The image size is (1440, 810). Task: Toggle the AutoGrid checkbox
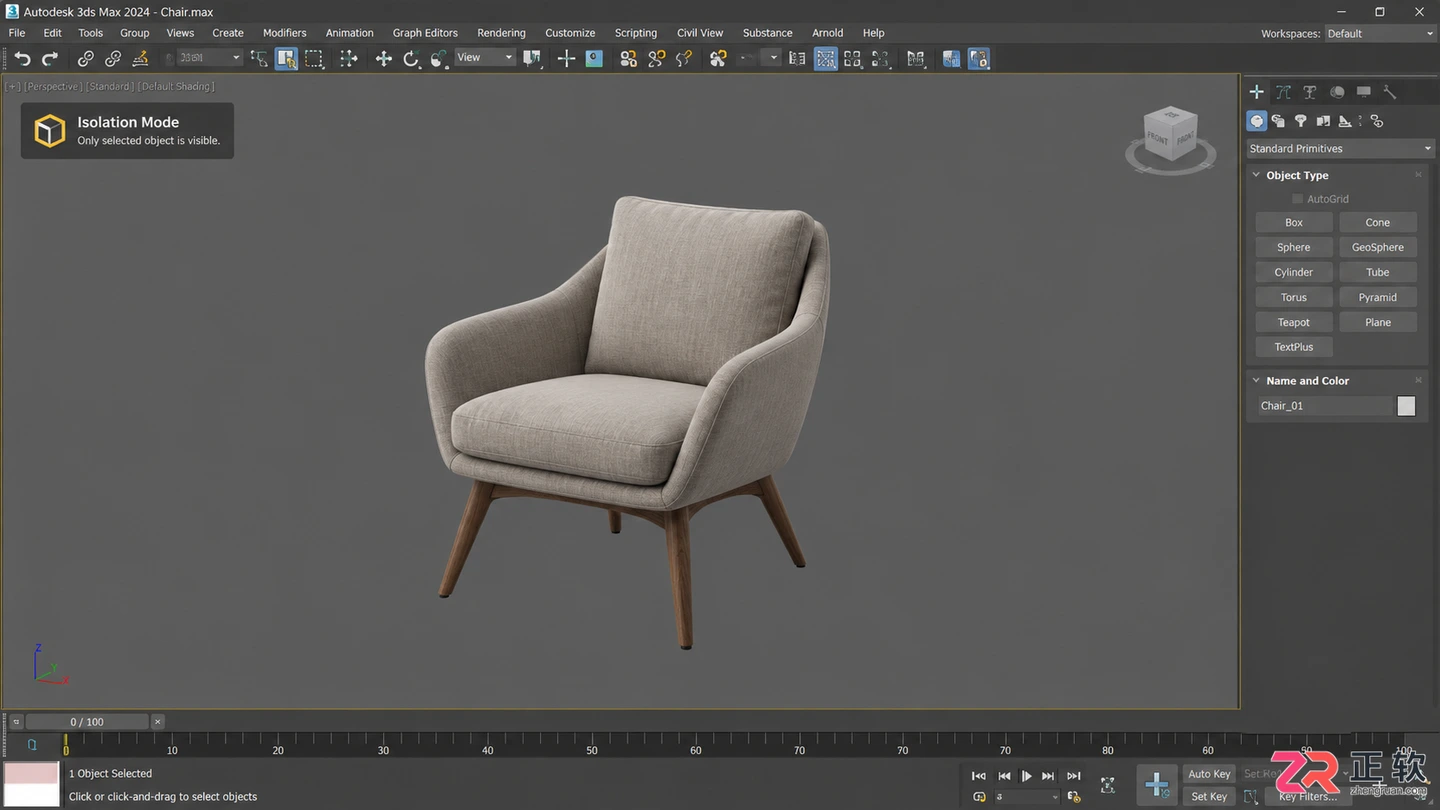click(1298, 199)
